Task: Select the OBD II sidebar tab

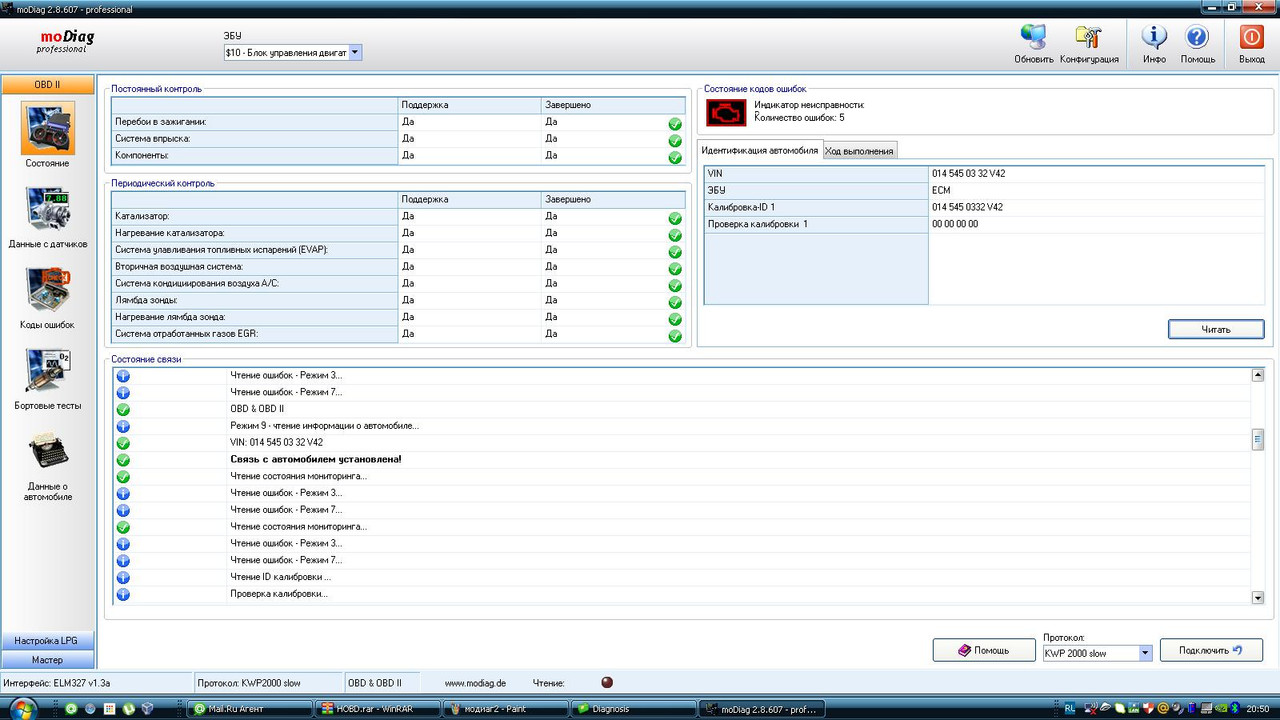Action: [x=47, y=85]
